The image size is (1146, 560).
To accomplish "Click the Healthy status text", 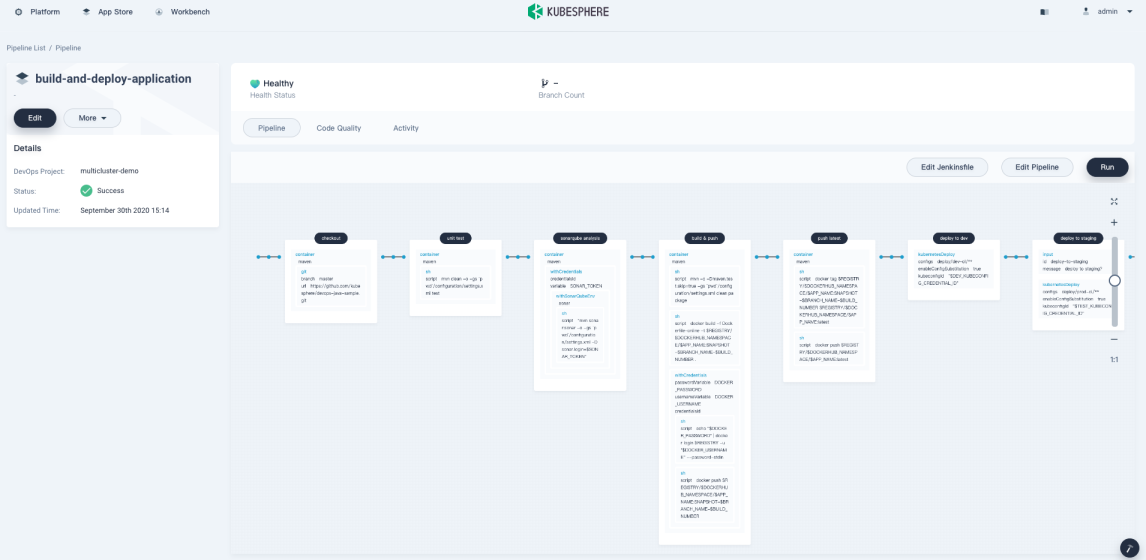I will [x=278, y=83].
